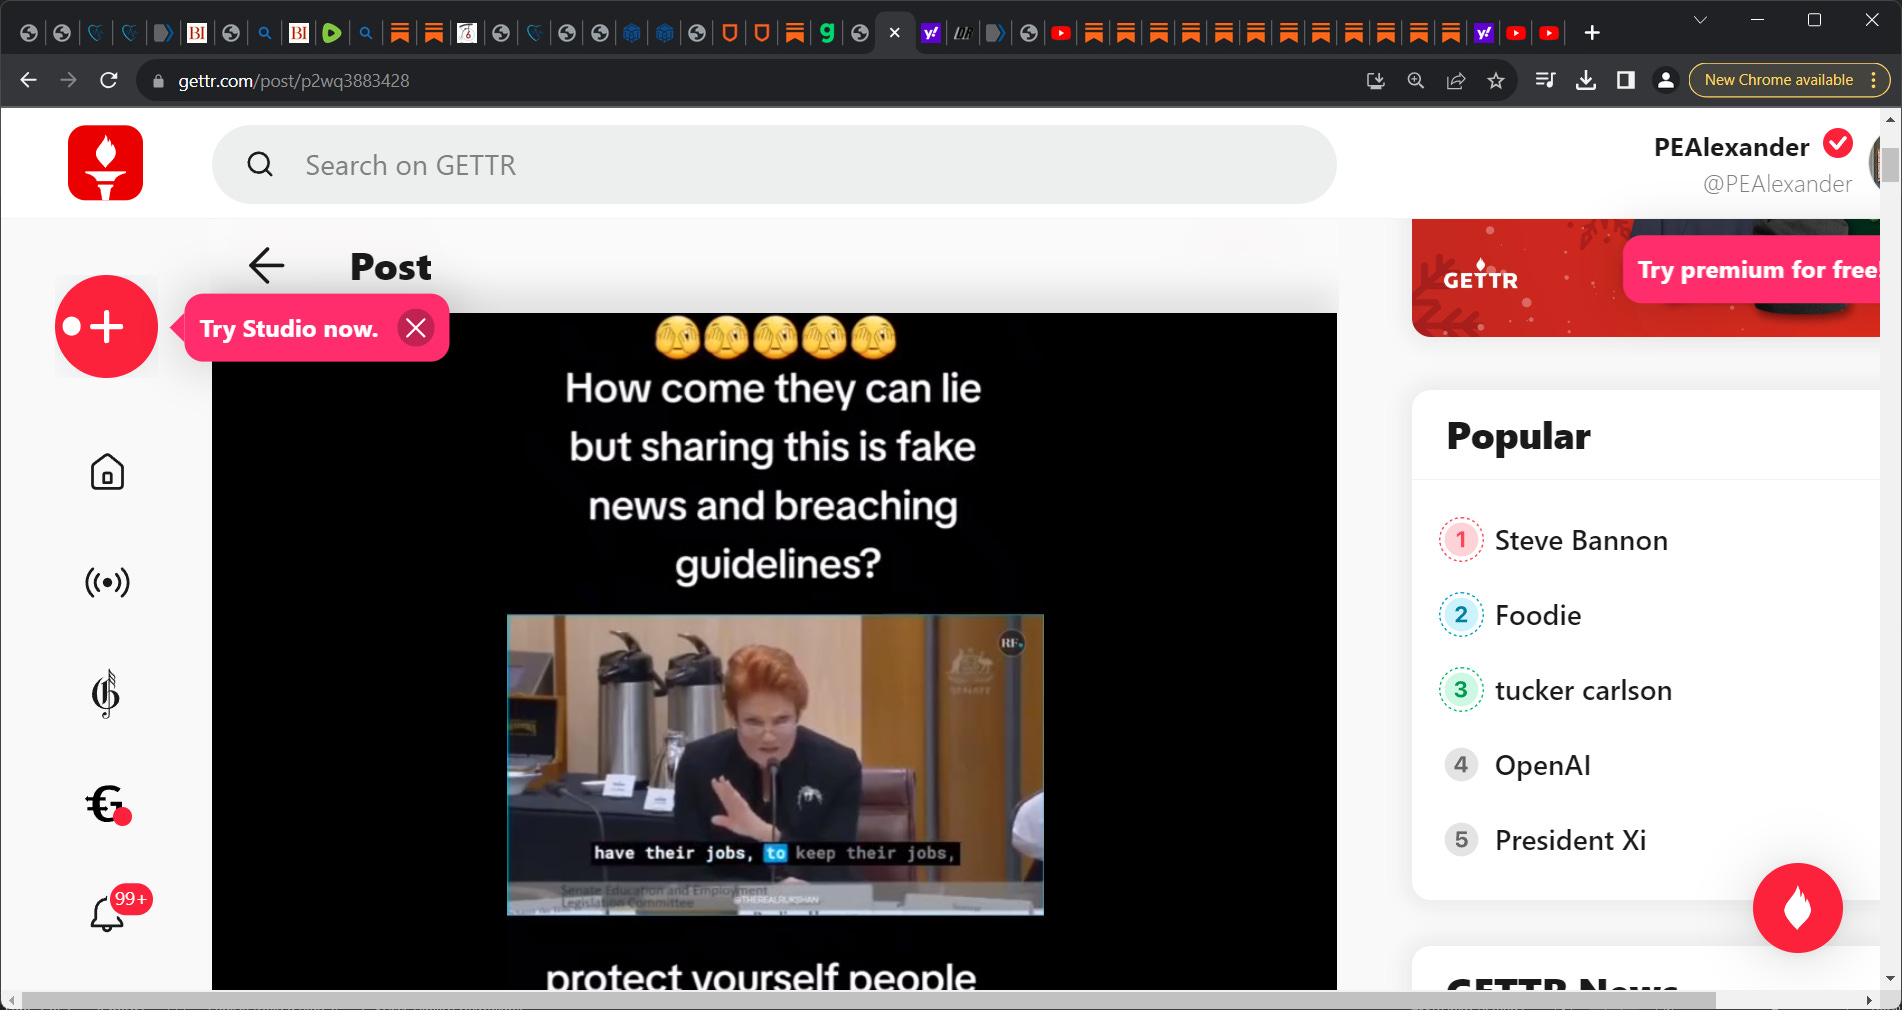Reload the page with the refresh icon
Viewport: 1902px width, 1010px height.
(109, 80)
